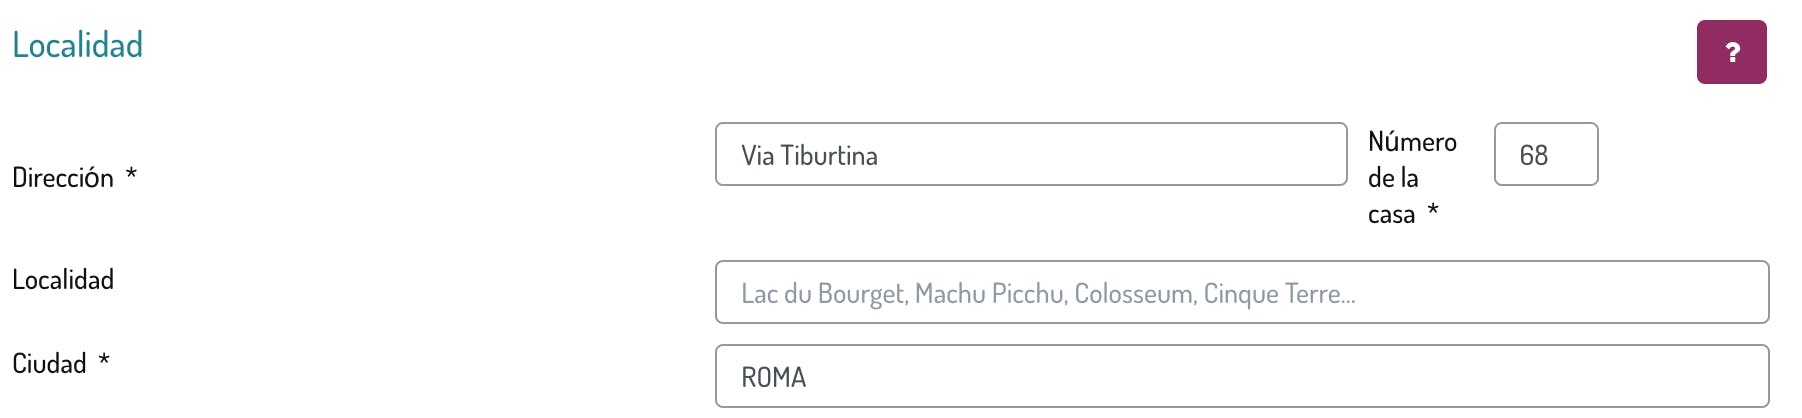The image size is (1802, 418).
Task: Select the Ciudad input field
Action: (x=1241, y=377)
